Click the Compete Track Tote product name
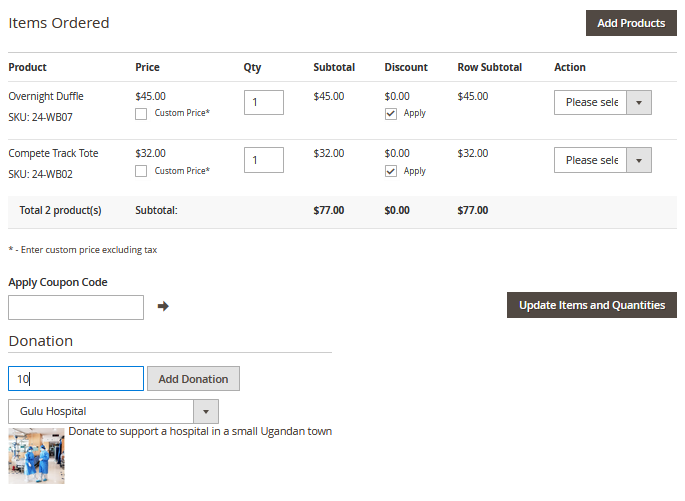This screenshot has width=685, height=501. click(x=53, y=153)
